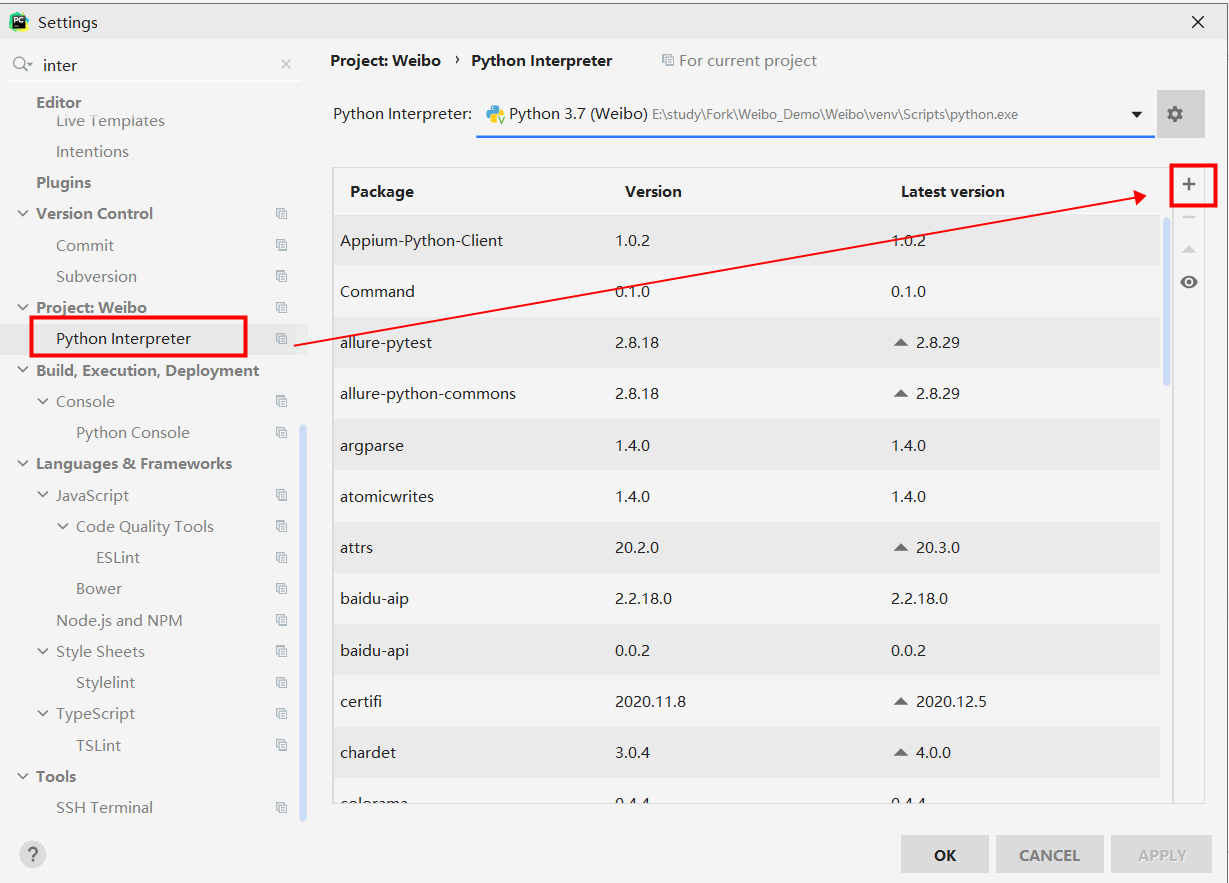The width and height of the screenshot is (1229, 883).
Task: Click project-level icon beside SSH Terminal
Action: [x=282, y=808]
